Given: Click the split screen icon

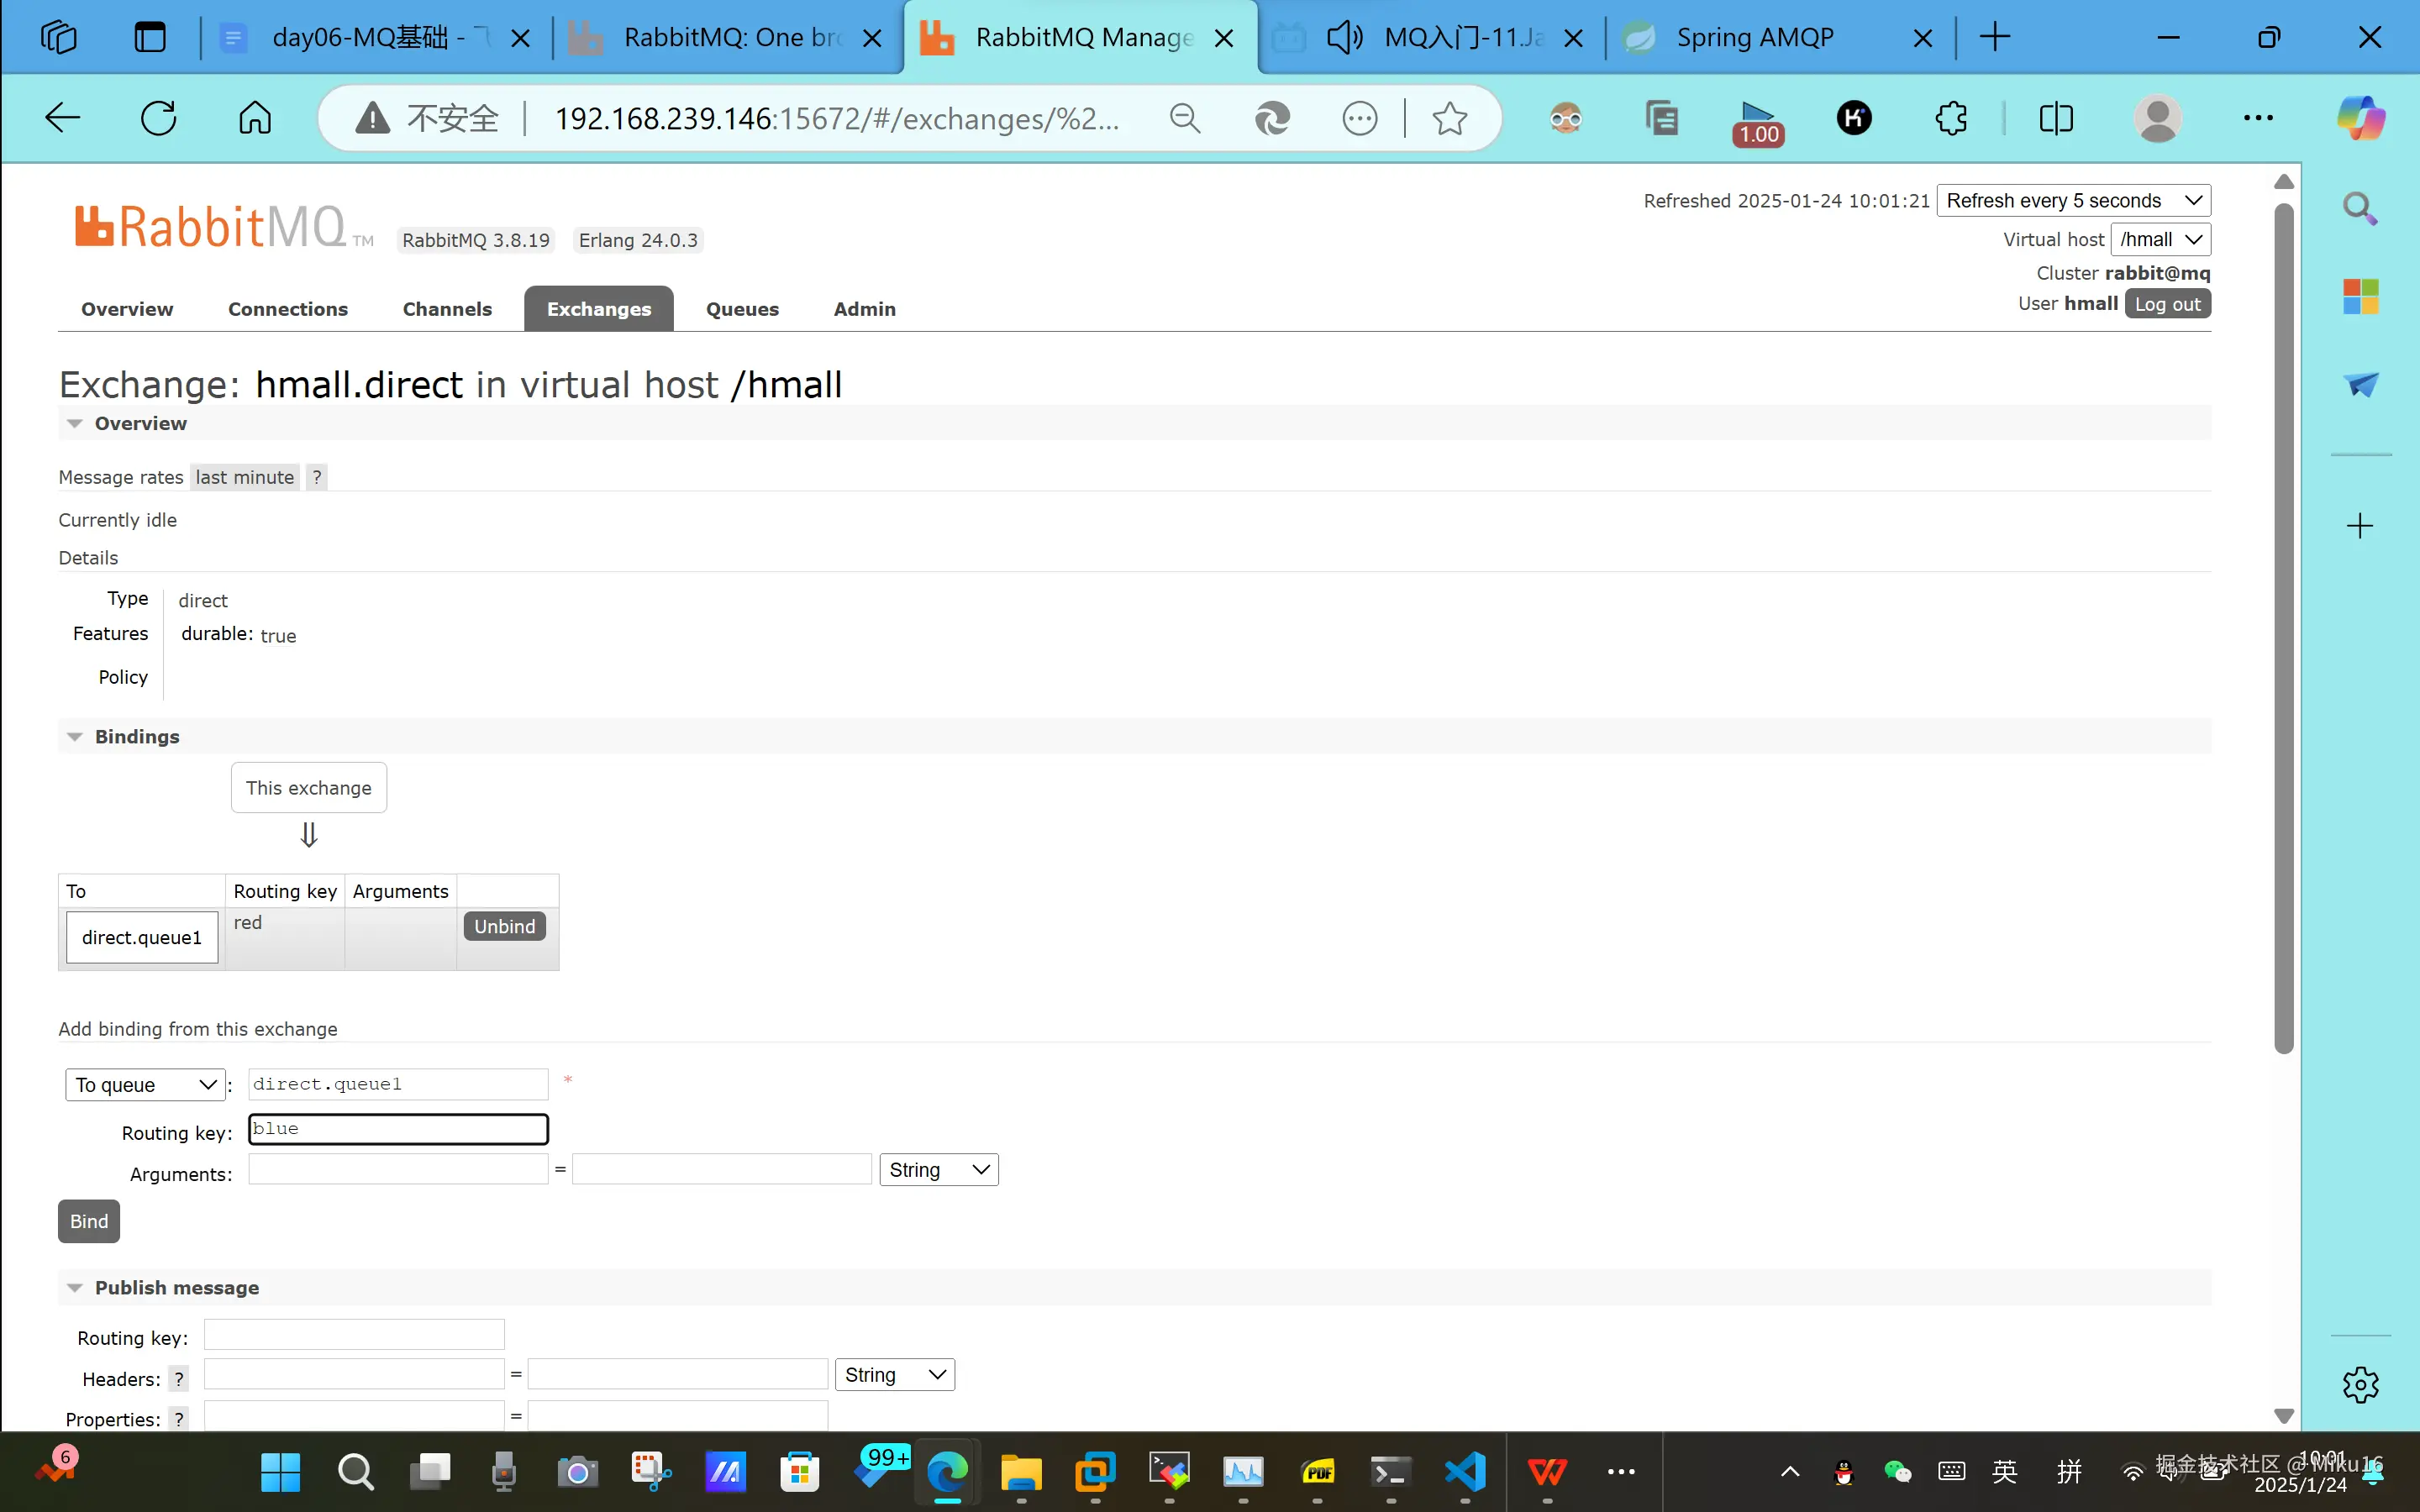Looking at the screenshot, I should pos(2056,118).
